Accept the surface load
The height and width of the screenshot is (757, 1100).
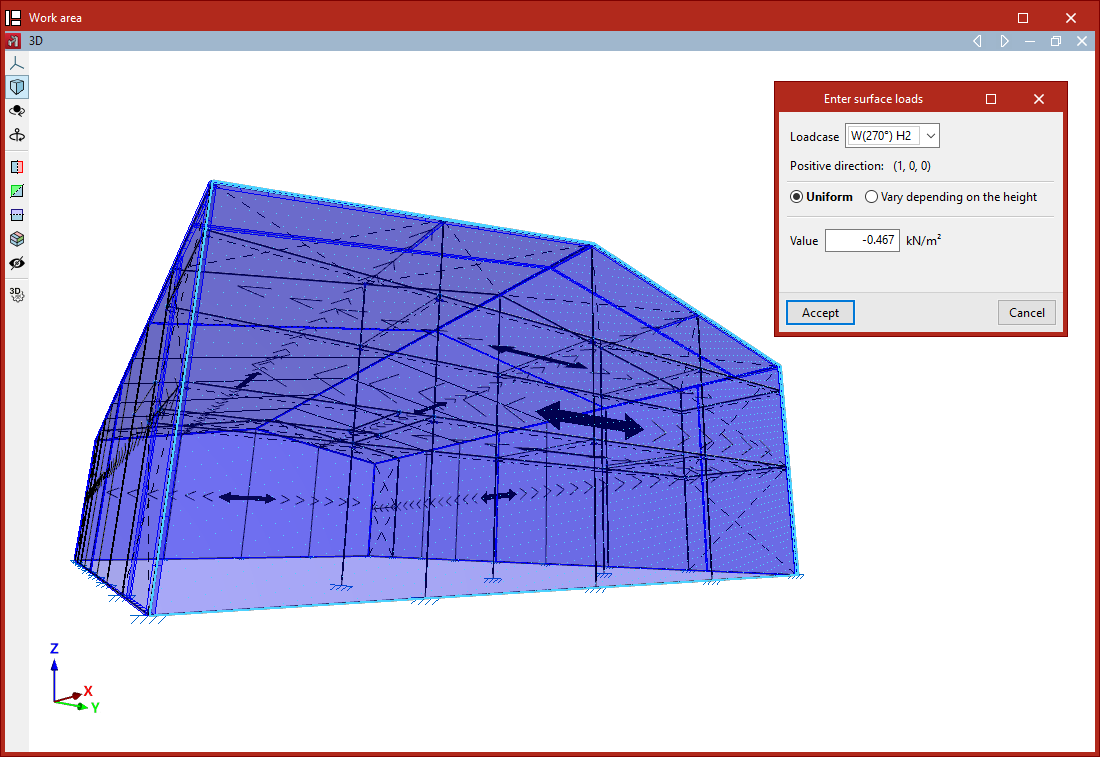pos(820,313)
